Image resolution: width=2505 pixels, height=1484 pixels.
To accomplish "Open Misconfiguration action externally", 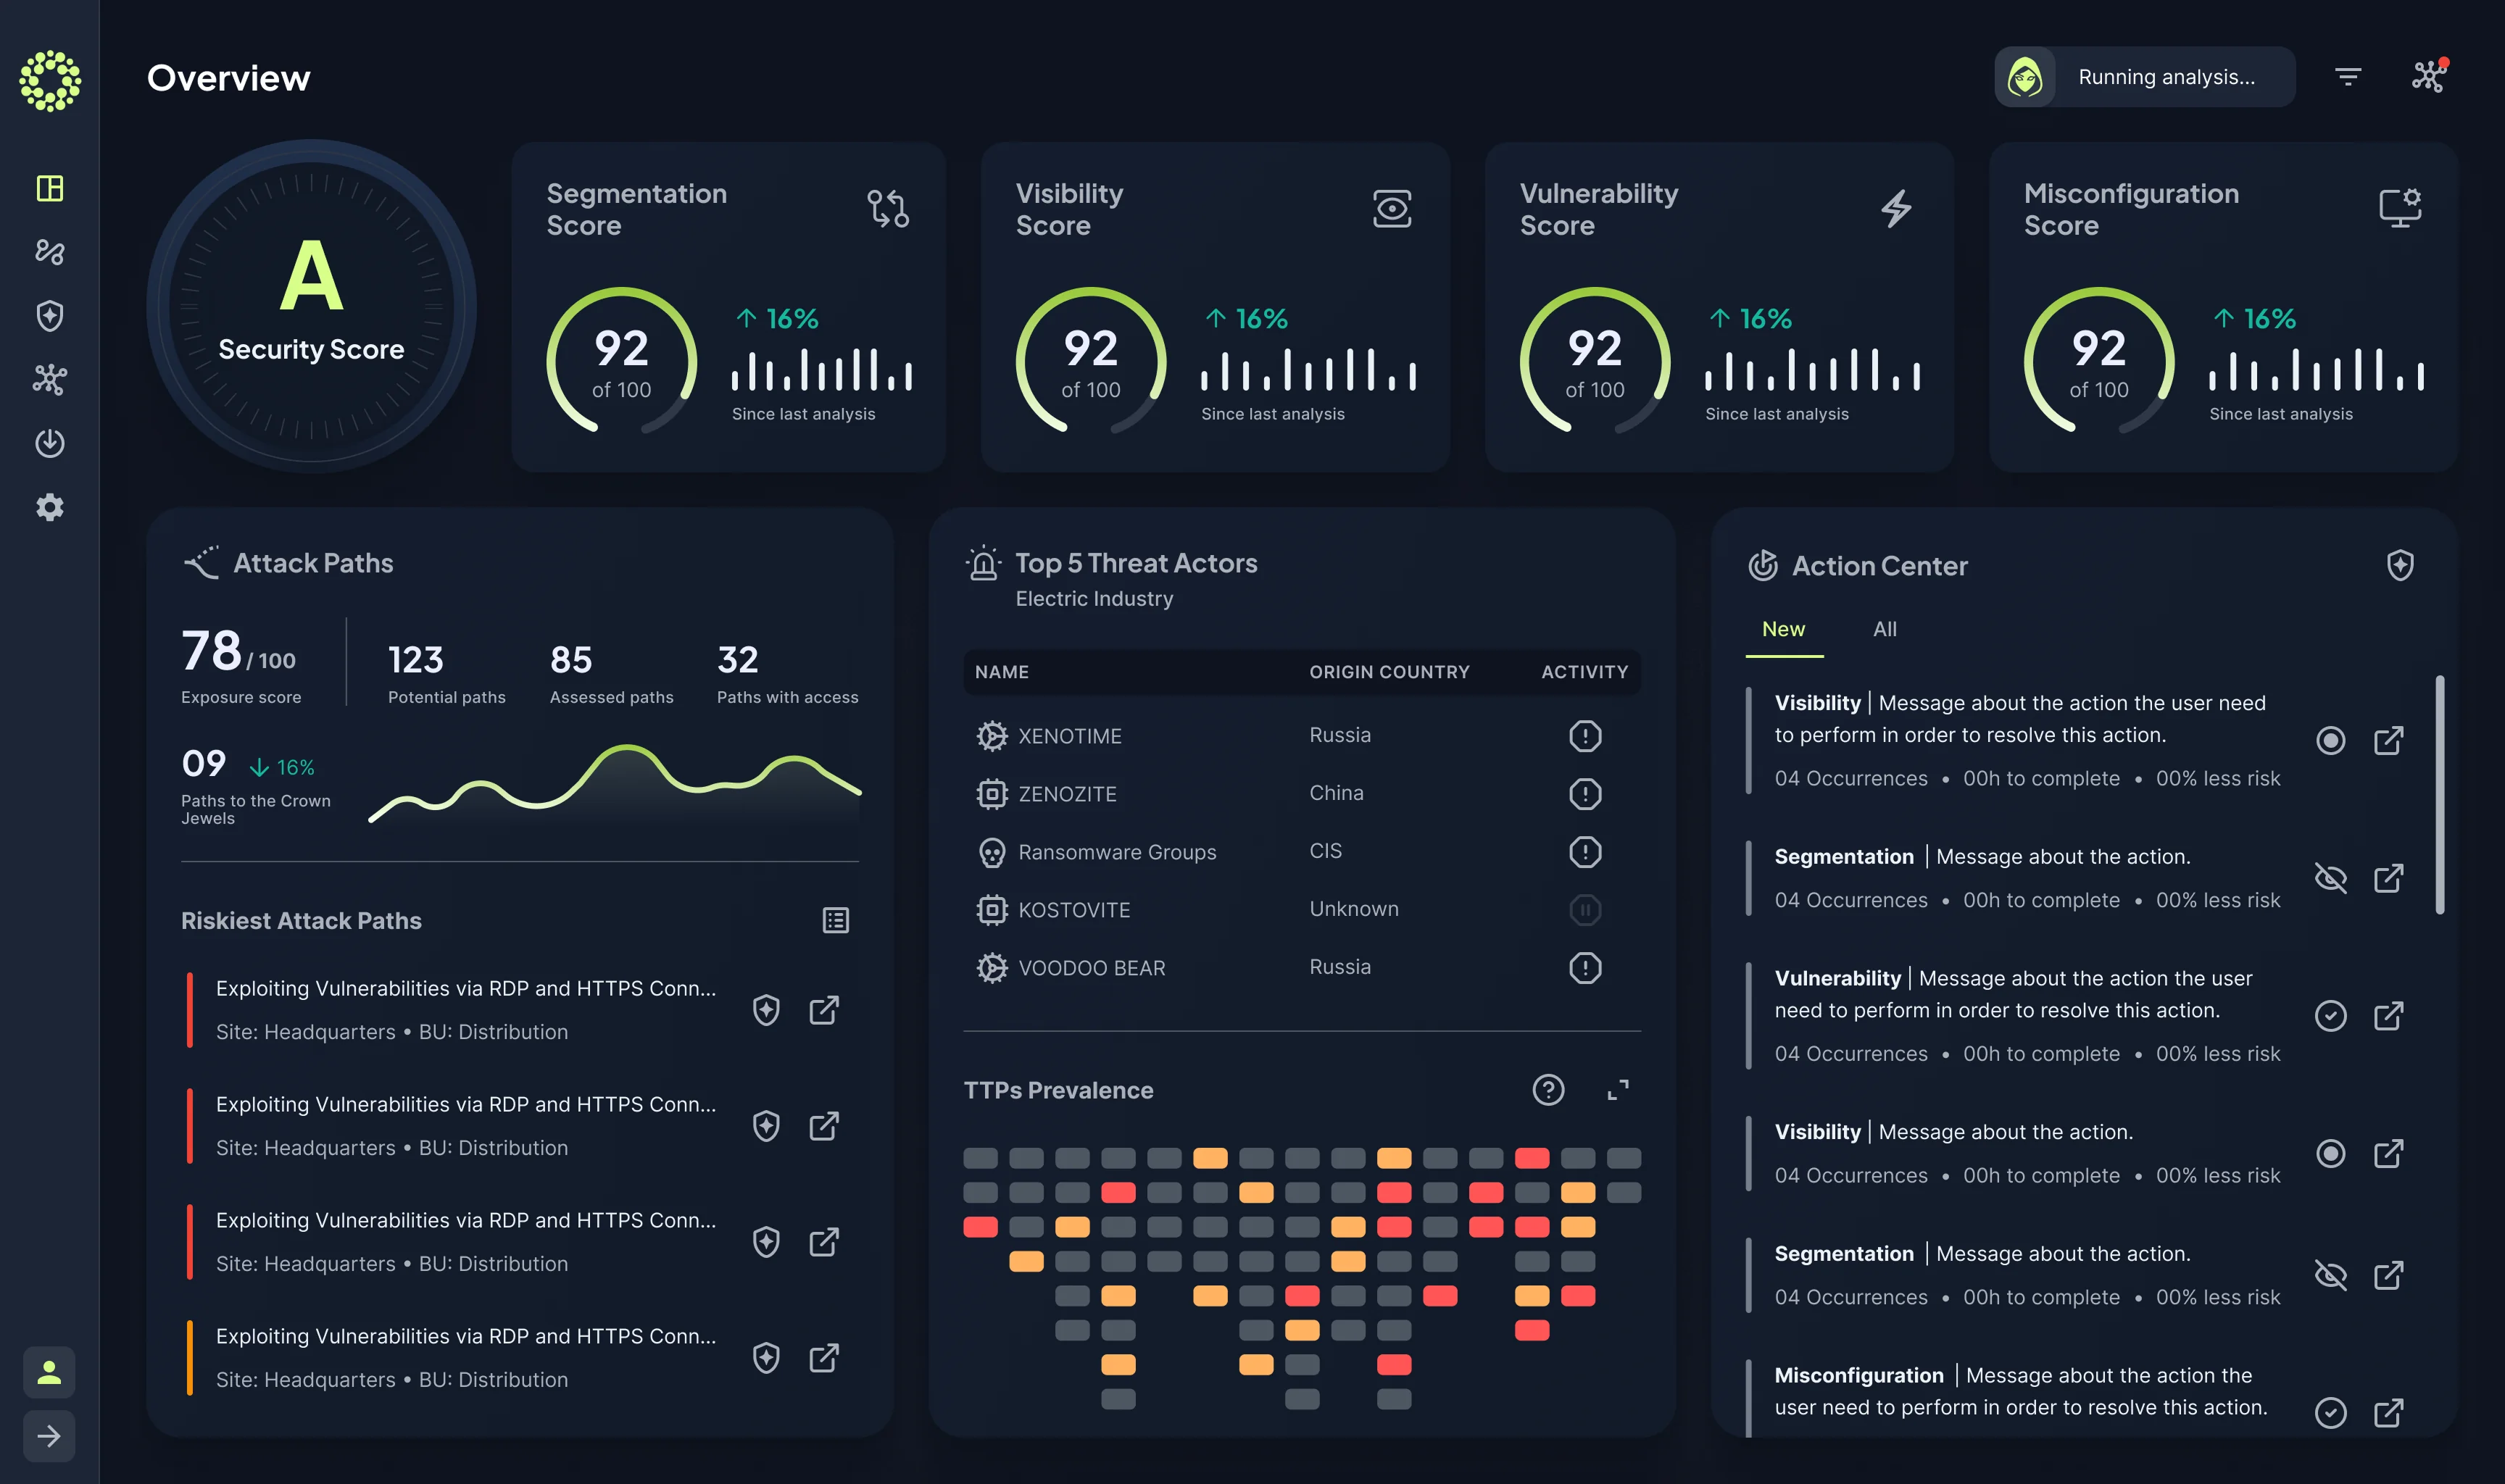I will pyautogui.click(x=2388, y=1413).
